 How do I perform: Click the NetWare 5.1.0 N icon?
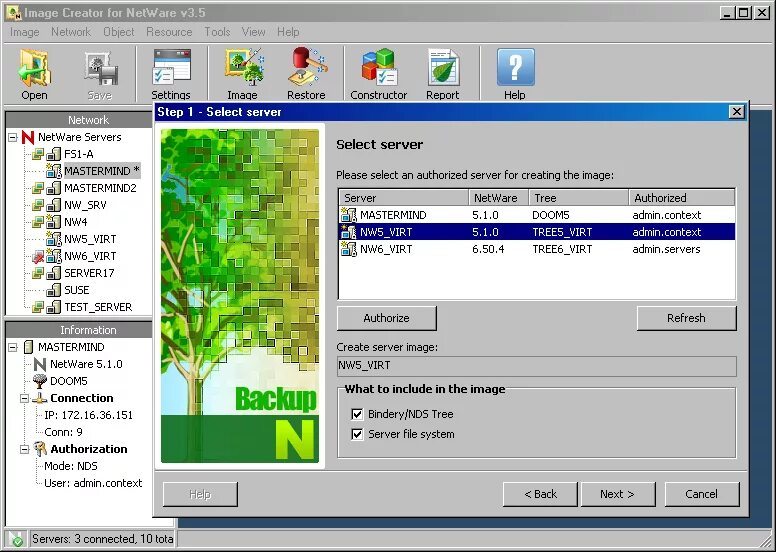coord(40,364)
